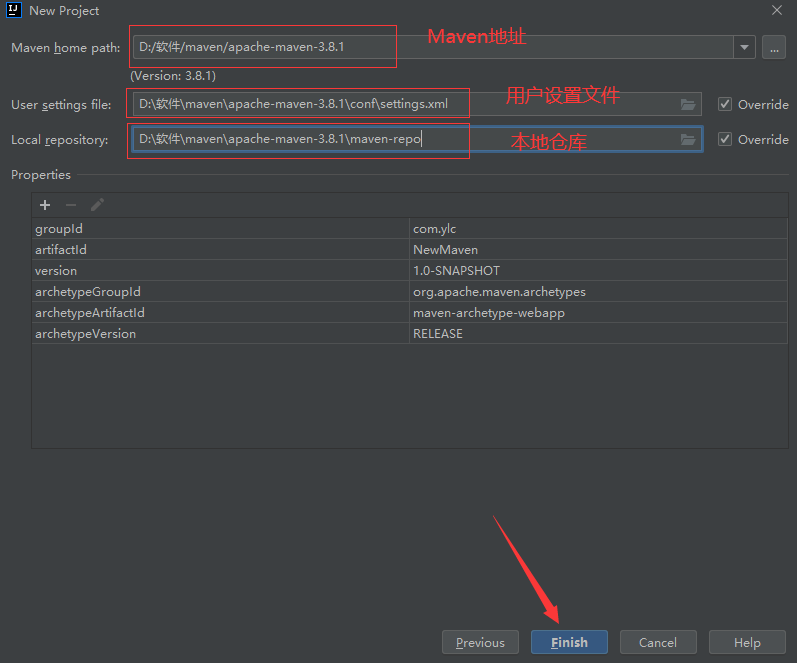Click the ellipsis browse button for Maven home

pyautogui.click(x=773, y=47)
